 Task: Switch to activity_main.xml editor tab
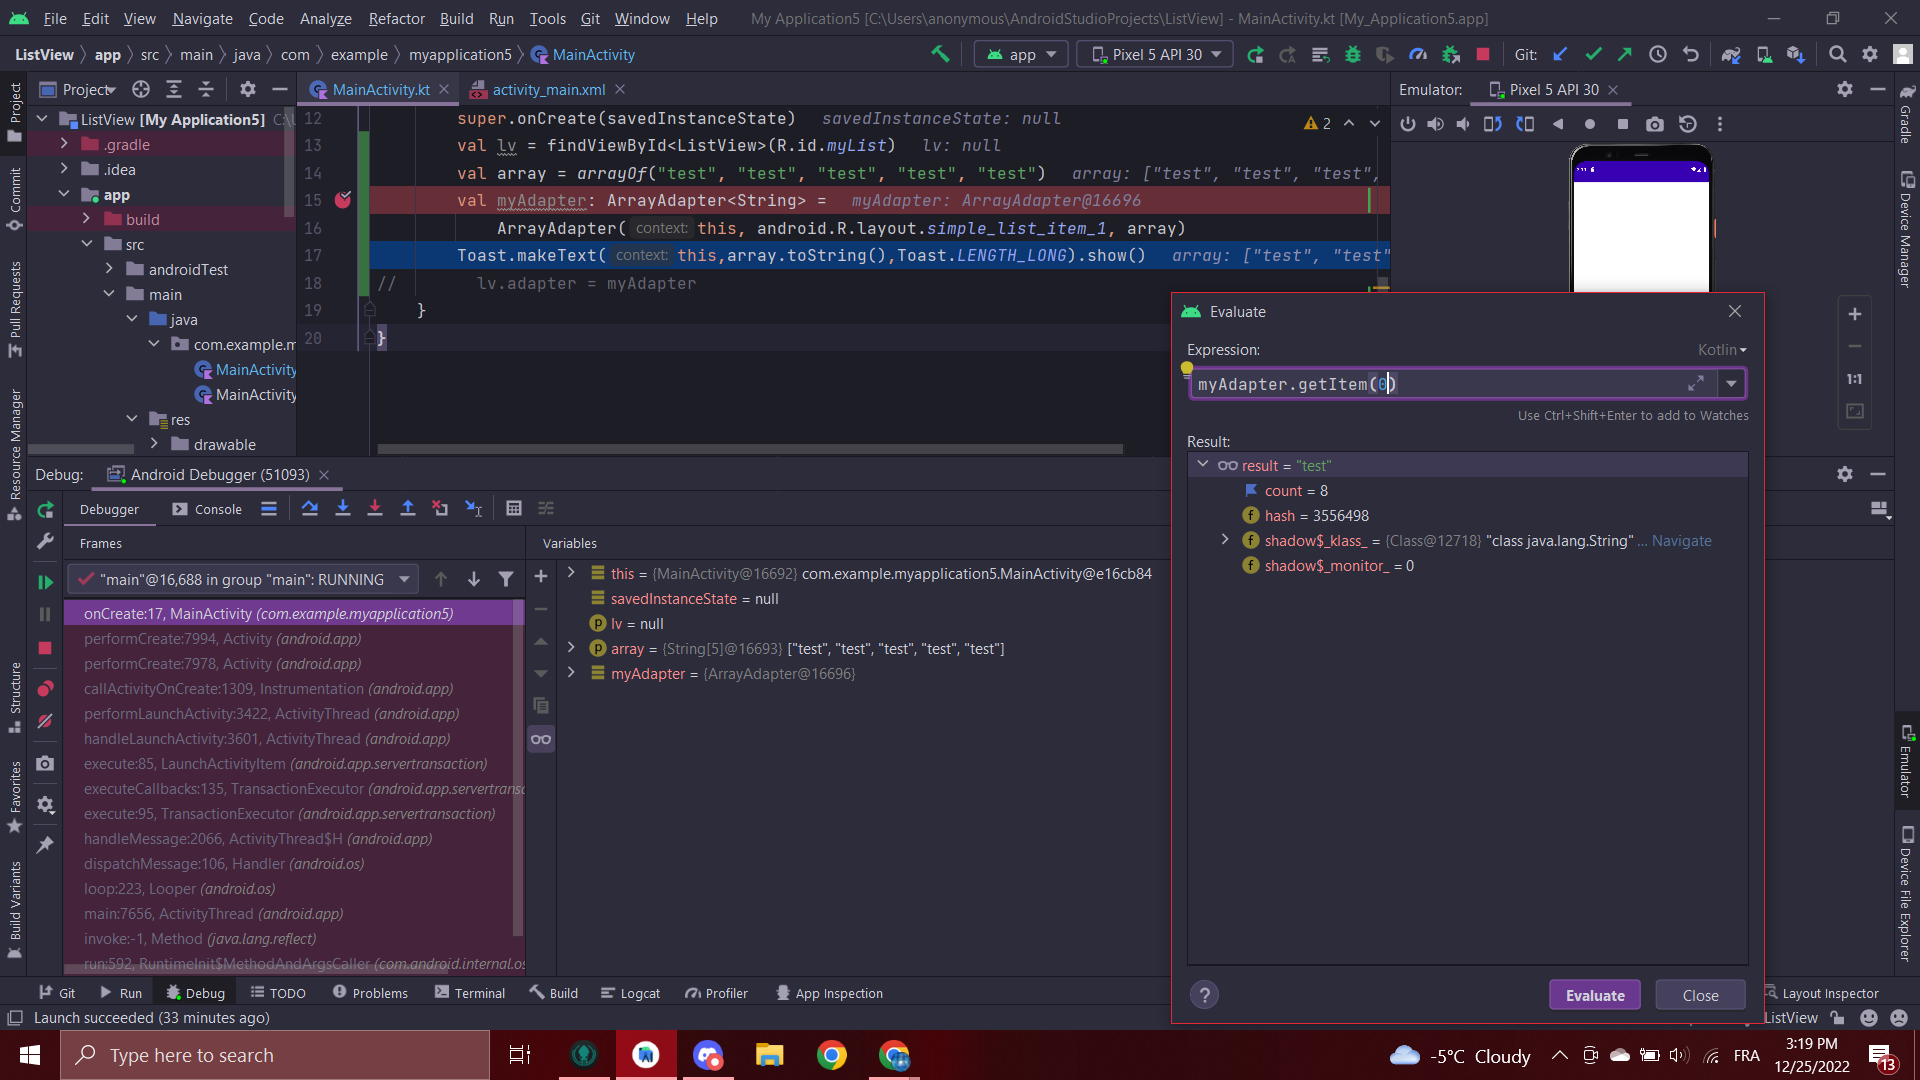tap(548, 89)
